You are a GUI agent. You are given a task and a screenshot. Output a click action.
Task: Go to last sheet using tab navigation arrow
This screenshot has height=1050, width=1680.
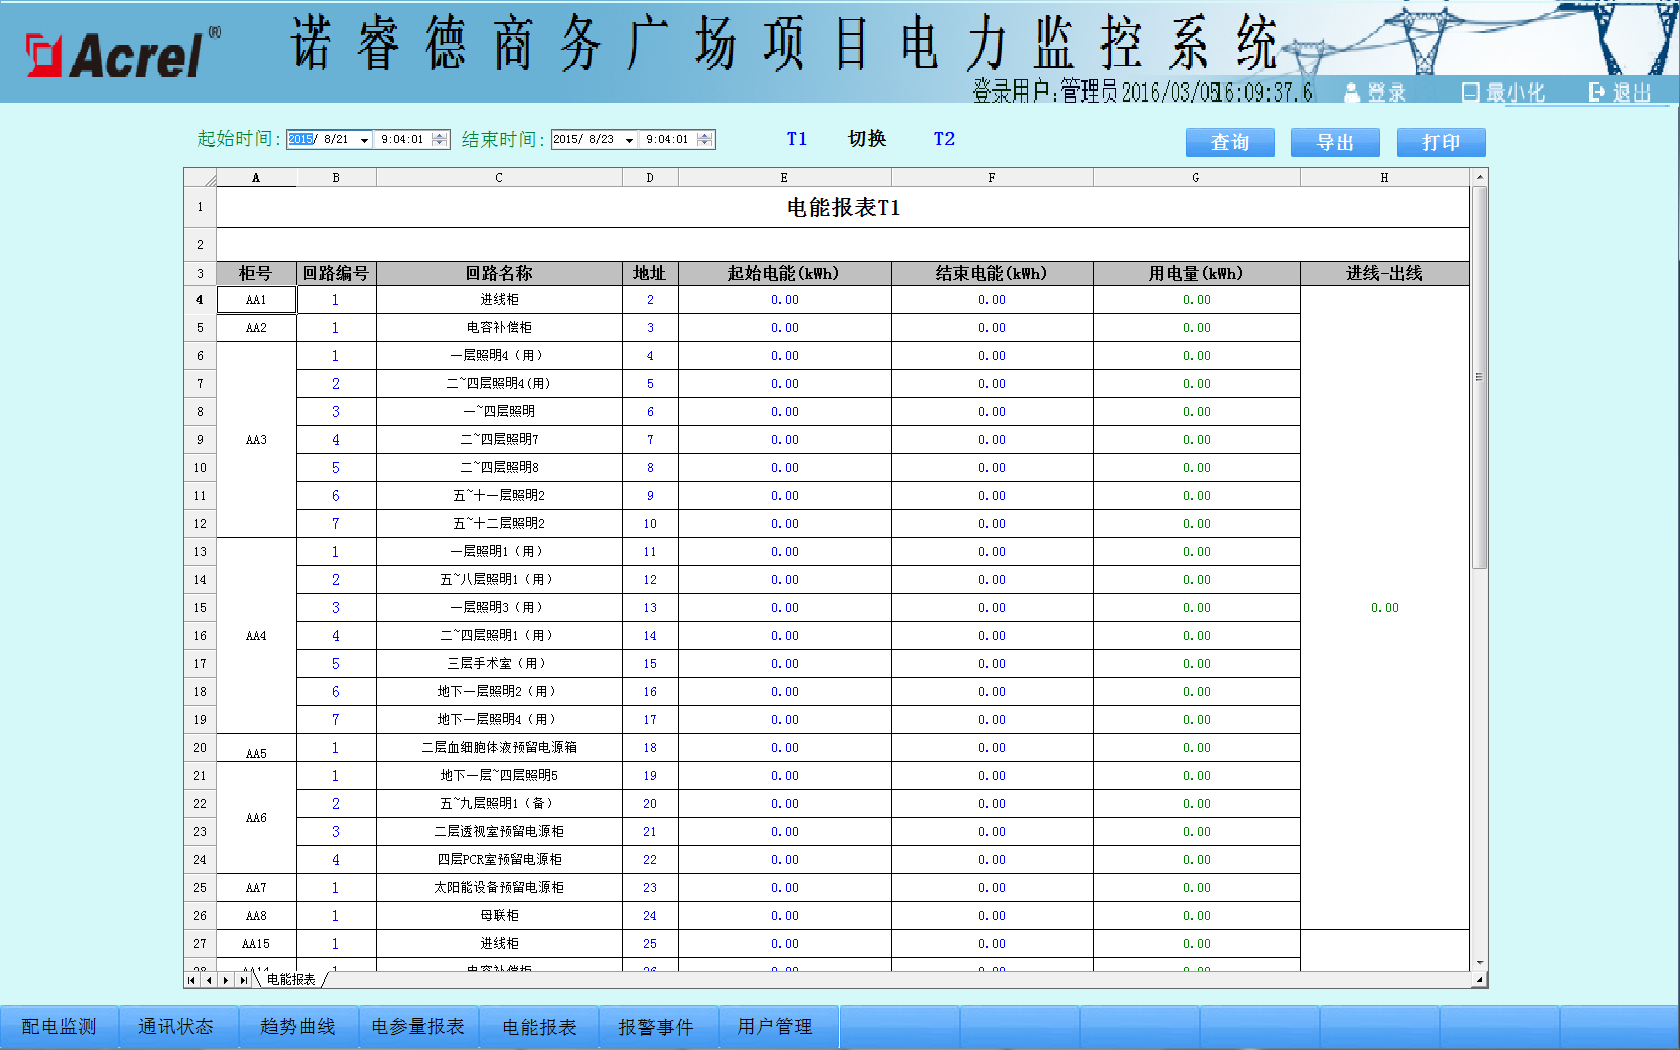[x=243, y=980]
